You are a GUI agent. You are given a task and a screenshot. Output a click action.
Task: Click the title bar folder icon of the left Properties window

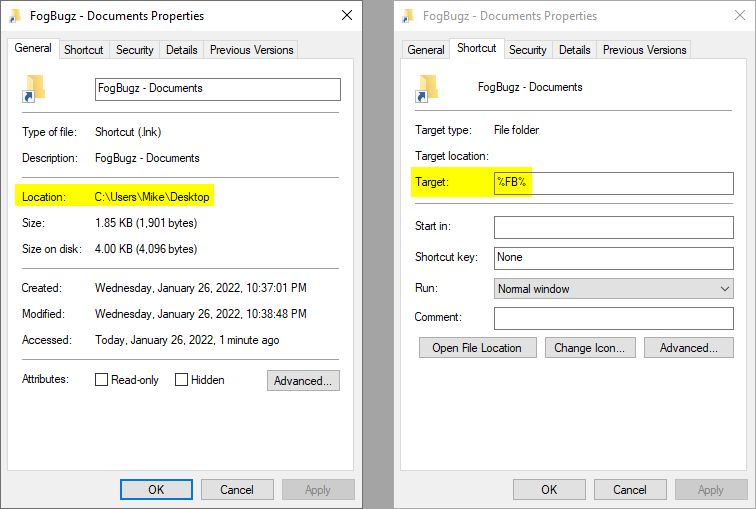tap(15, 16)
